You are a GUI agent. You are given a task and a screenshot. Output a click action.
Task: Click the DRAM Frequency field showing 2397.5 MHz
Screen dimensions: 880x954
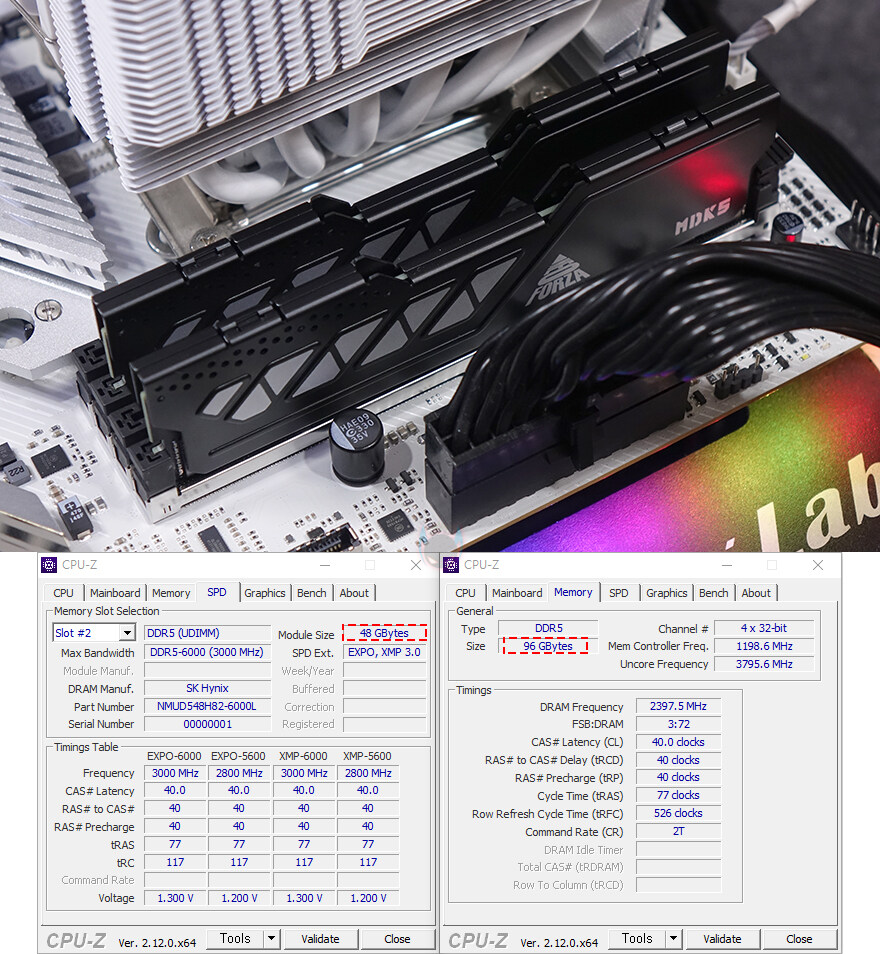[678, 705]
